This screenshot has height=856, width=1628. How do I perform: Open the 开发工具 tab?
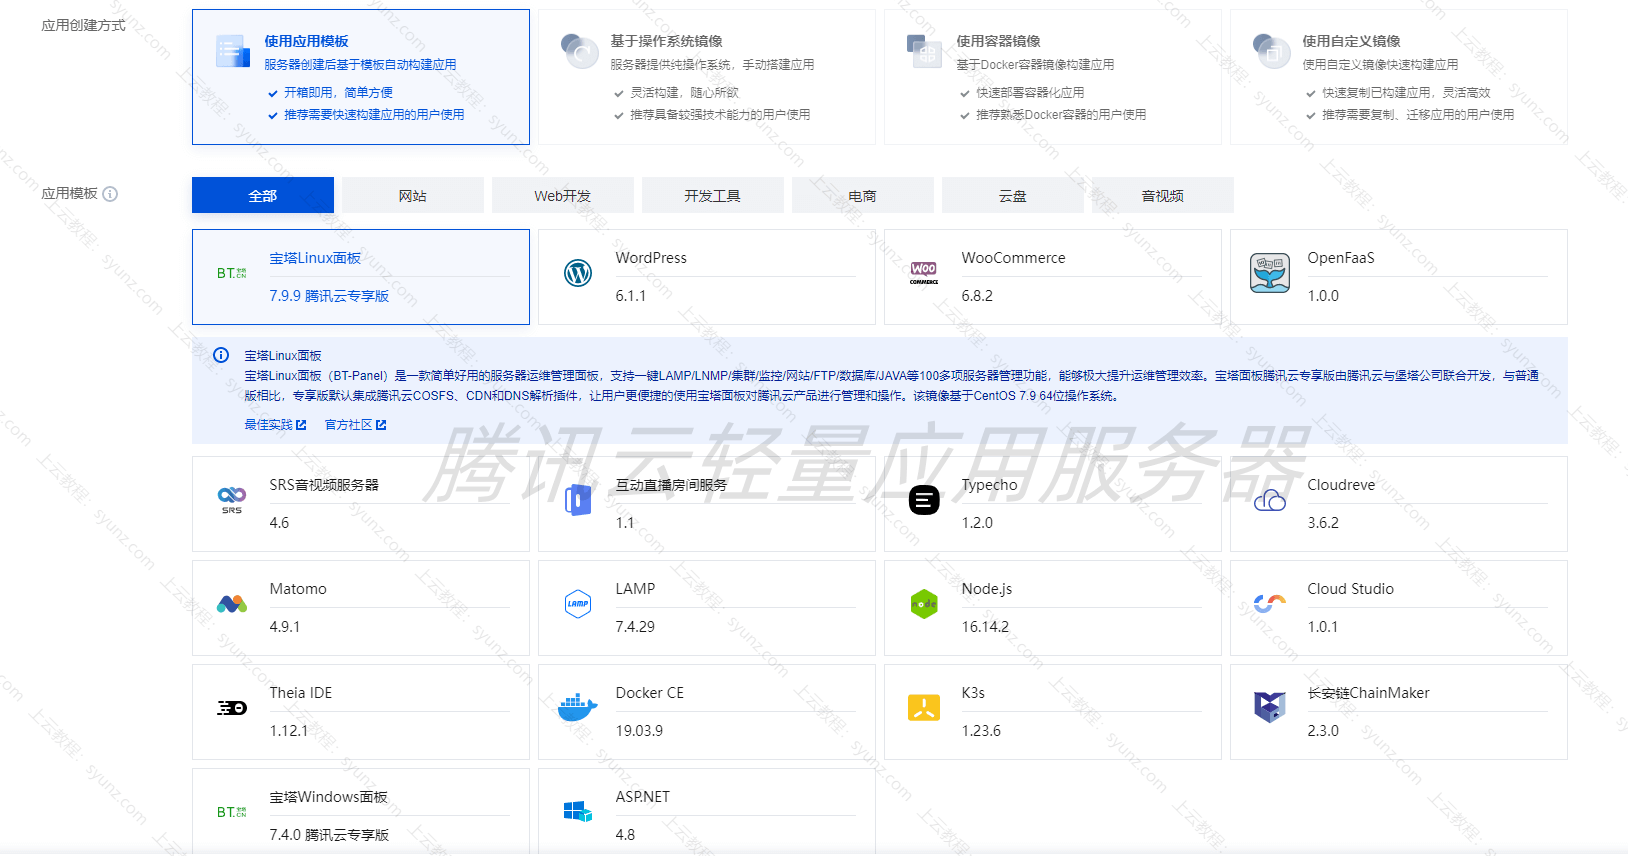point(713,195)
